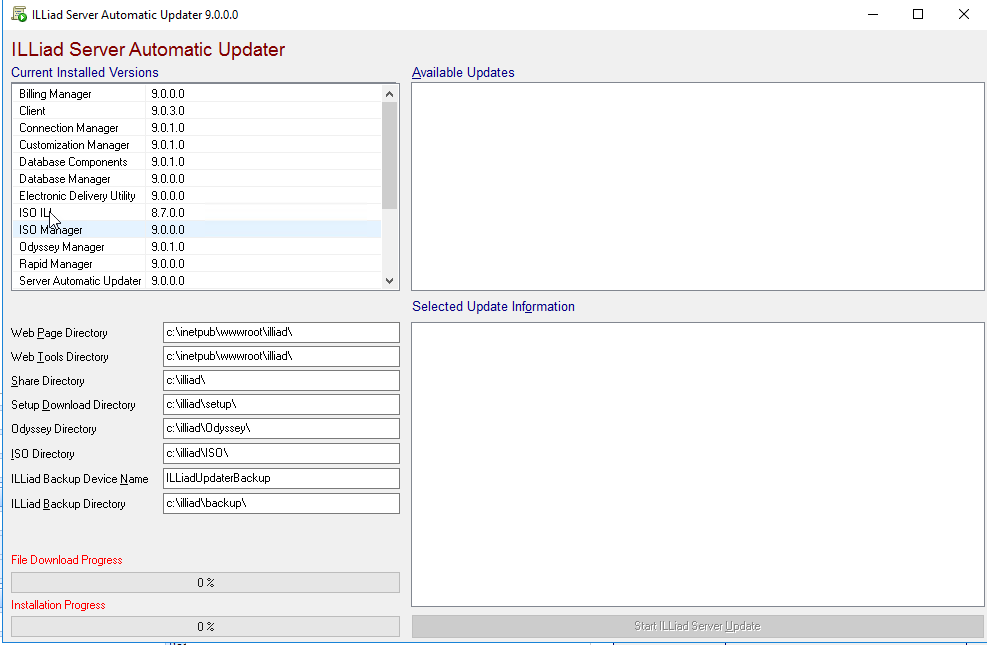Maximize the updater window
The width and height of the screenshot is (987, 645).
click(x=918, y=15)
